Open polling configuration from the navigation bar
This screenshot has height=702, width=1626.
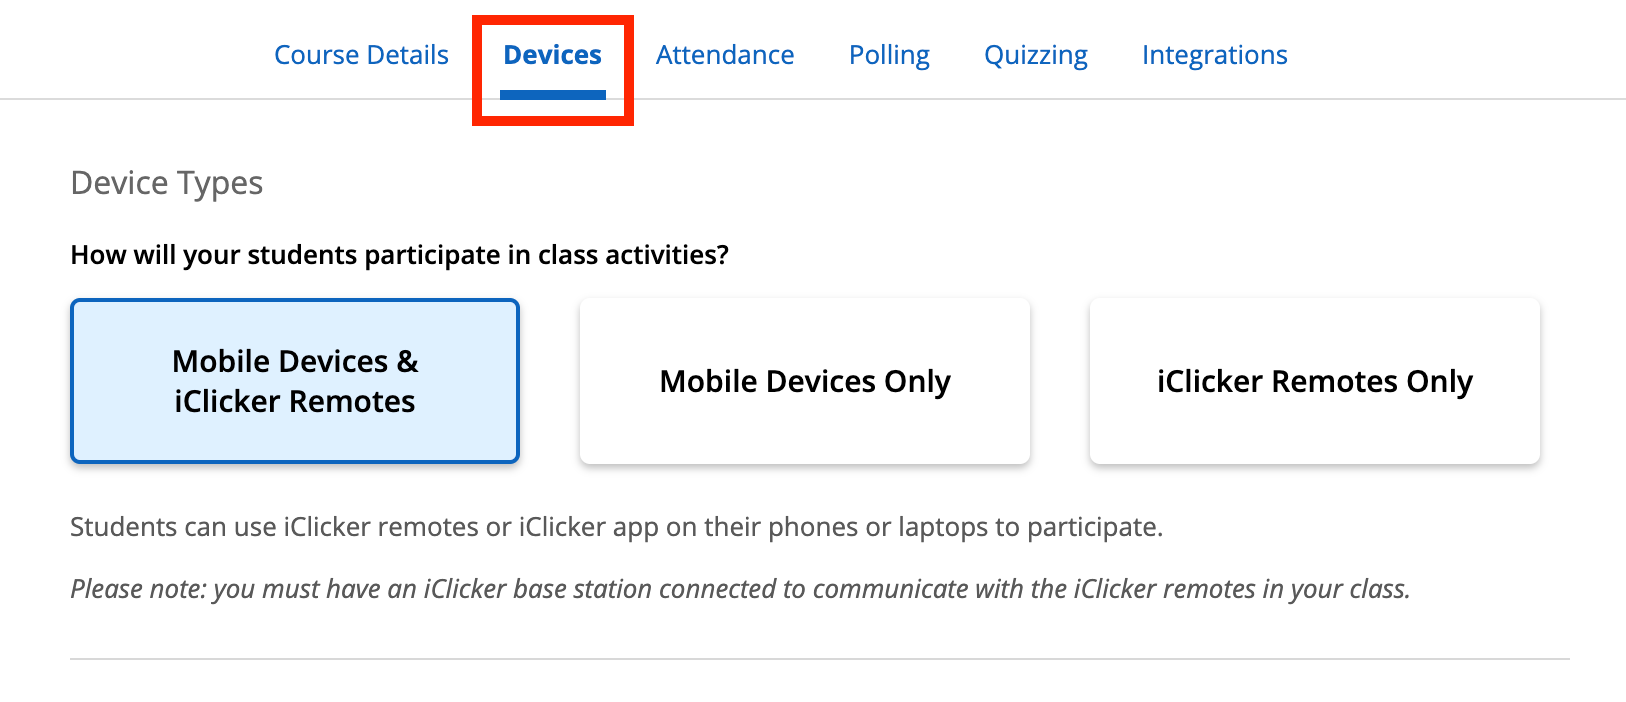888,55
